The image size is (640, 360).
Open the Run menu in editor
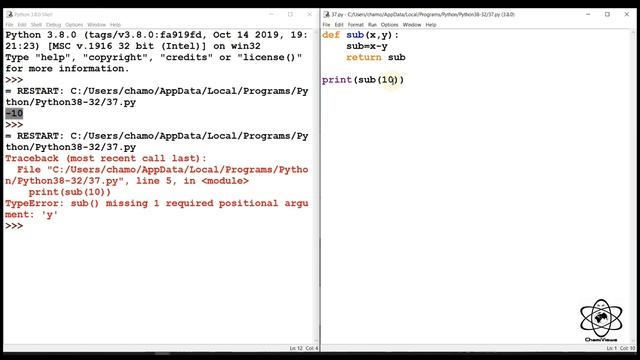[x=372, y=25]
